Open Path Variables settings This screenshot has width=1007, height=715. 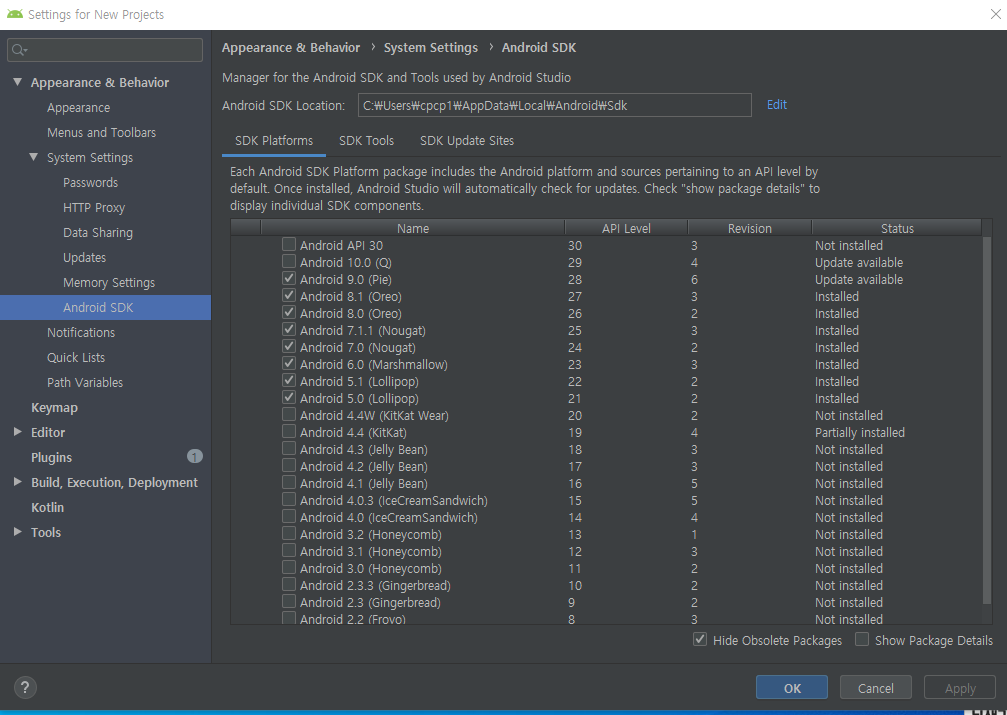click(85, 382)
